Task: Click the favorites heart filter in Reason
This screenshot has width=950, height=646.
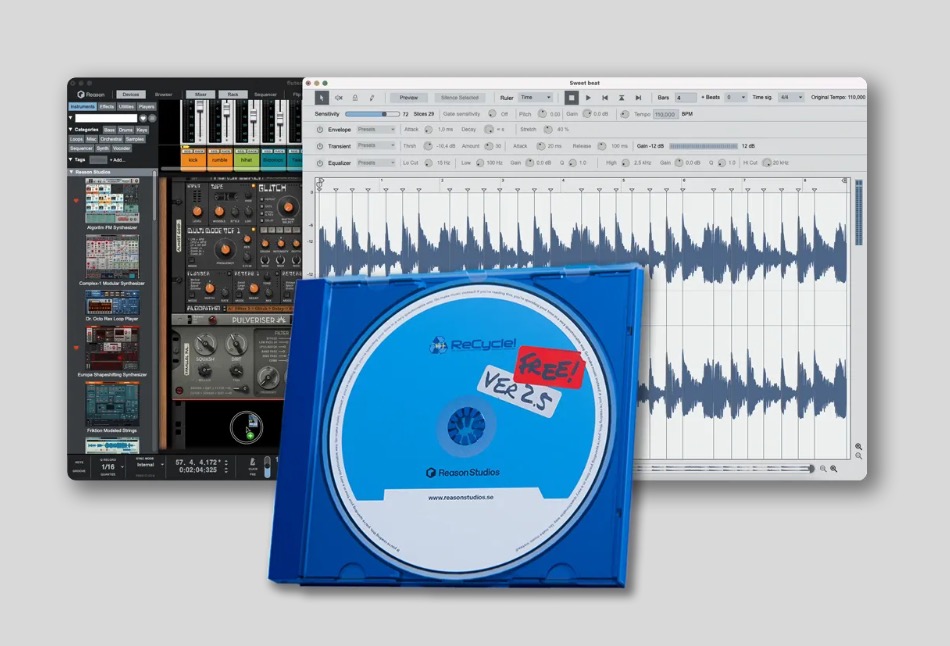Action: pos(144,118)
